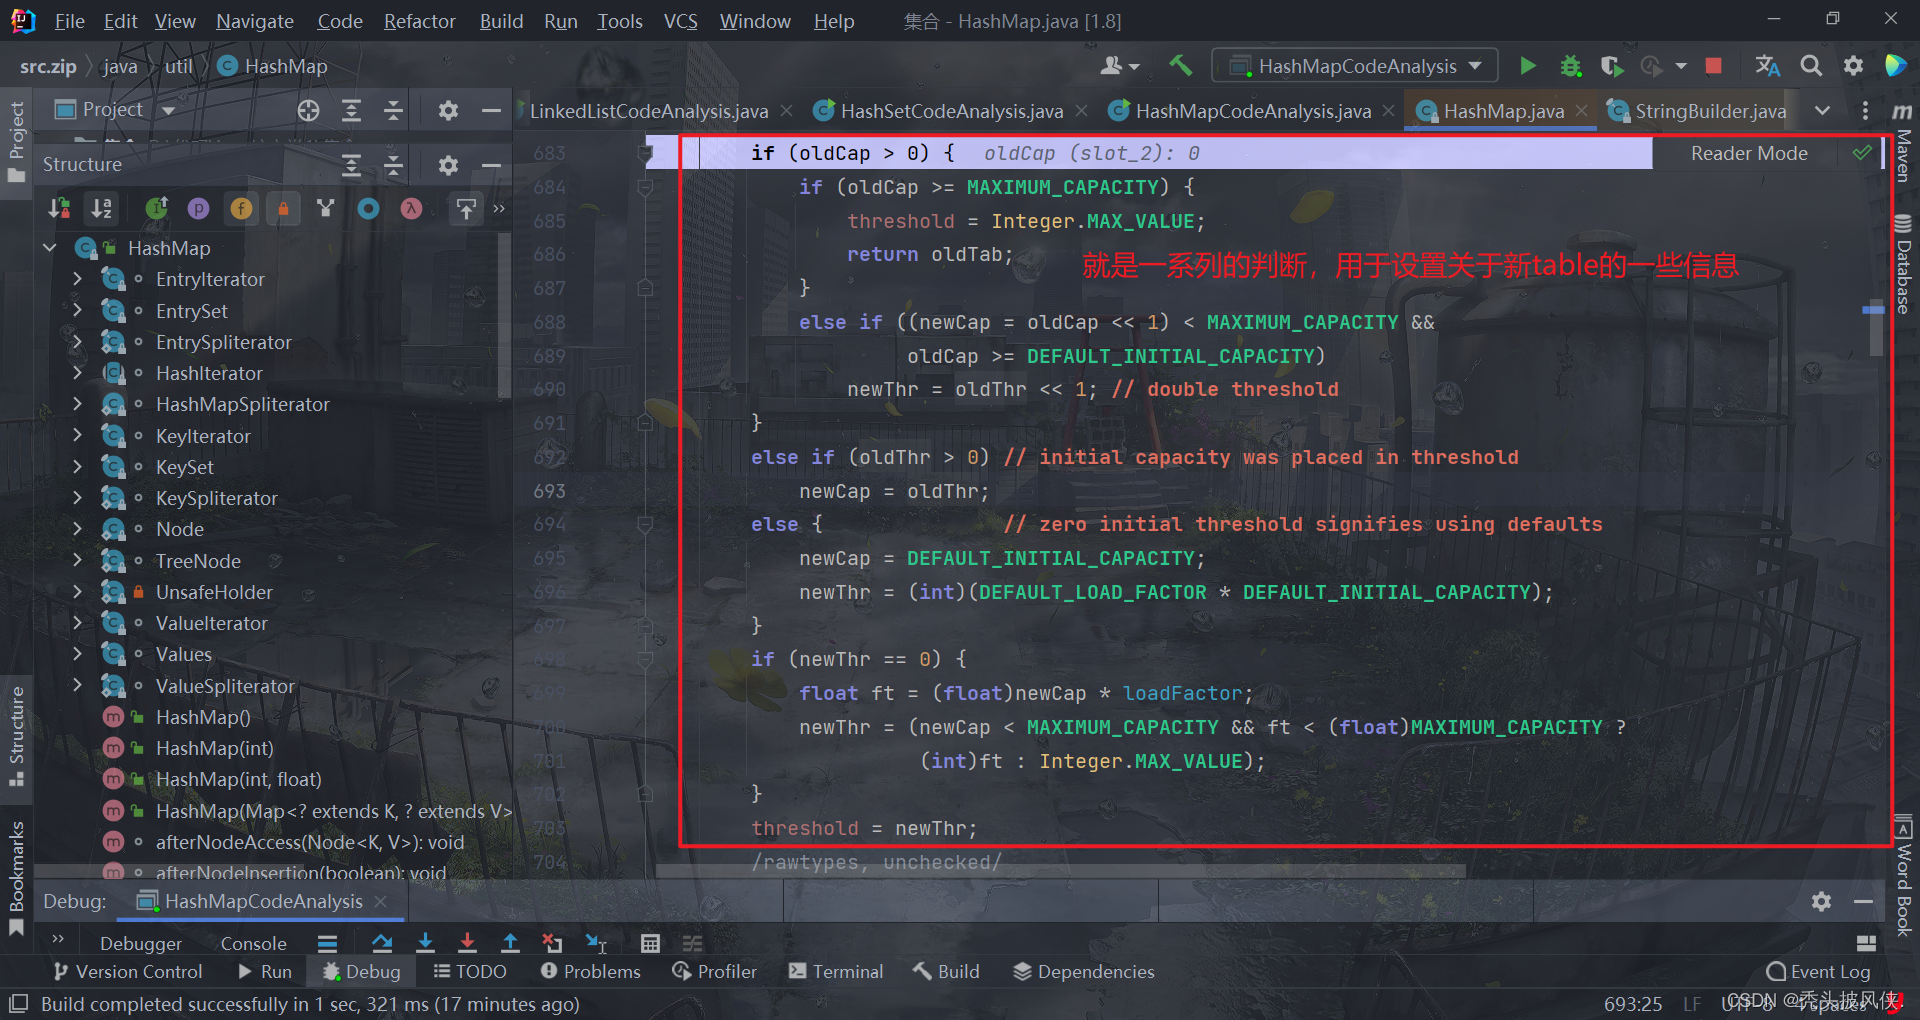
Task: Click the editor vertical scrollbar marker
Action: [x=1873, y=310]
